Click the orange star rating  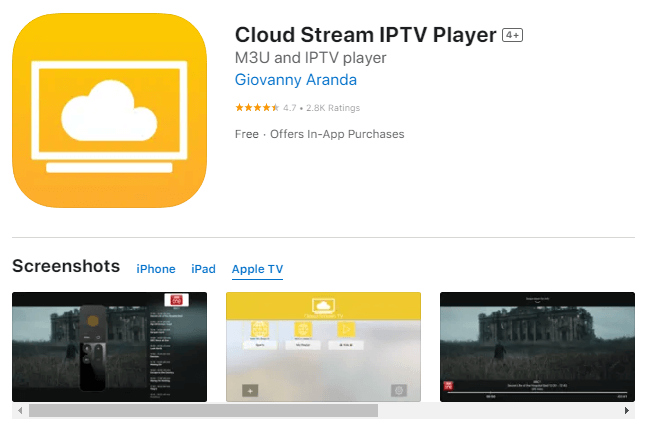click(257, 108)
